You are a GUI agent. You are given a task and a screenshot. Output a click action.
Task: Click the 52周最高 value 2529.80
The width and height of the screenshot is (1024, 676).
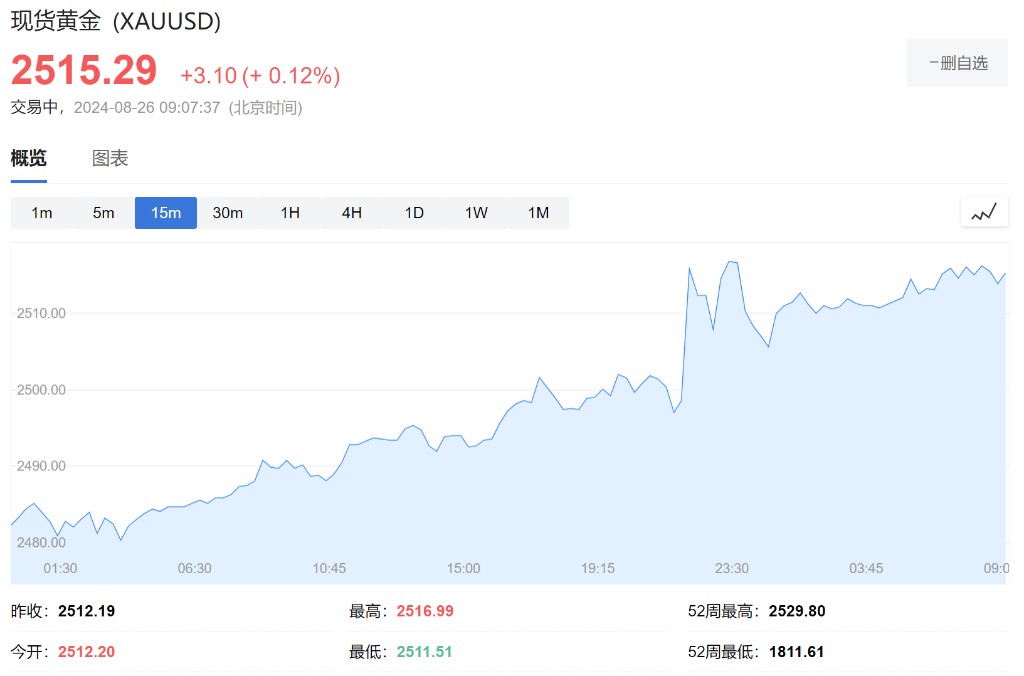tap(797, 611)
